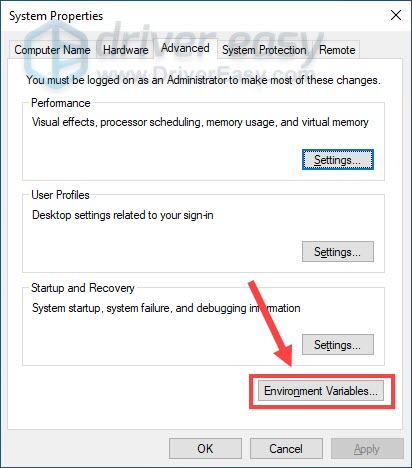The width and height of the screenshot is (412, 468).
Task: Select the Advanced tab
Action: coord(185,48)
